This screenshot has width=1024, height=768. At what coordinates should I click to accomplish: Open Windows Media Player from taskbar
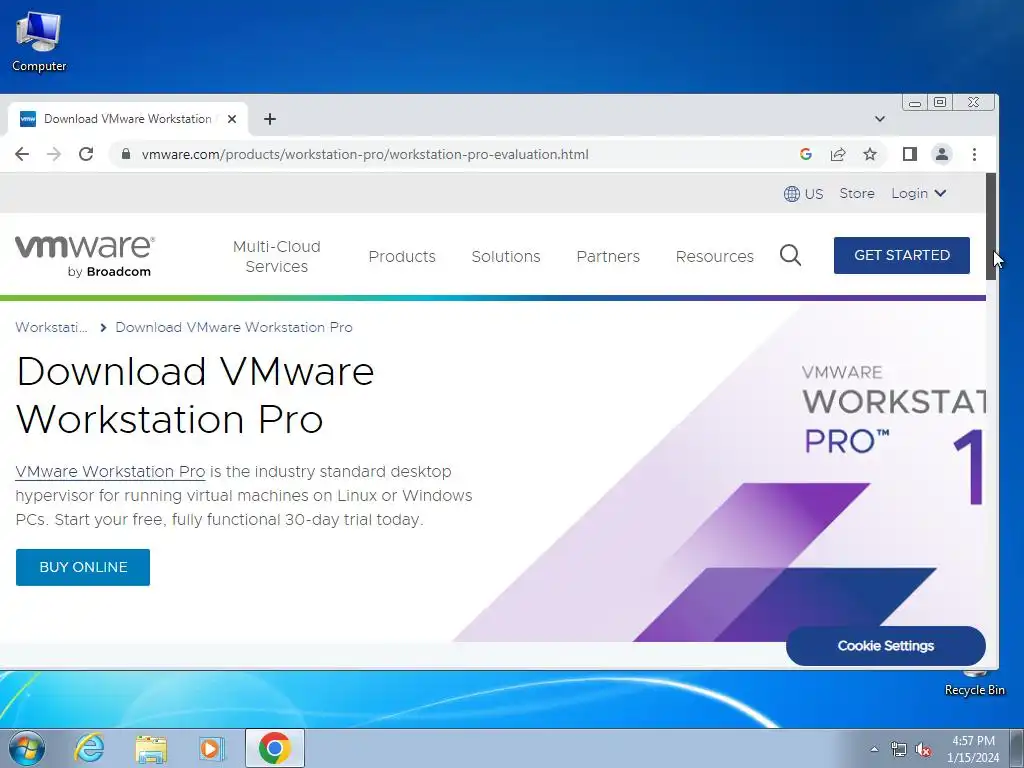[x=211, y=748]
